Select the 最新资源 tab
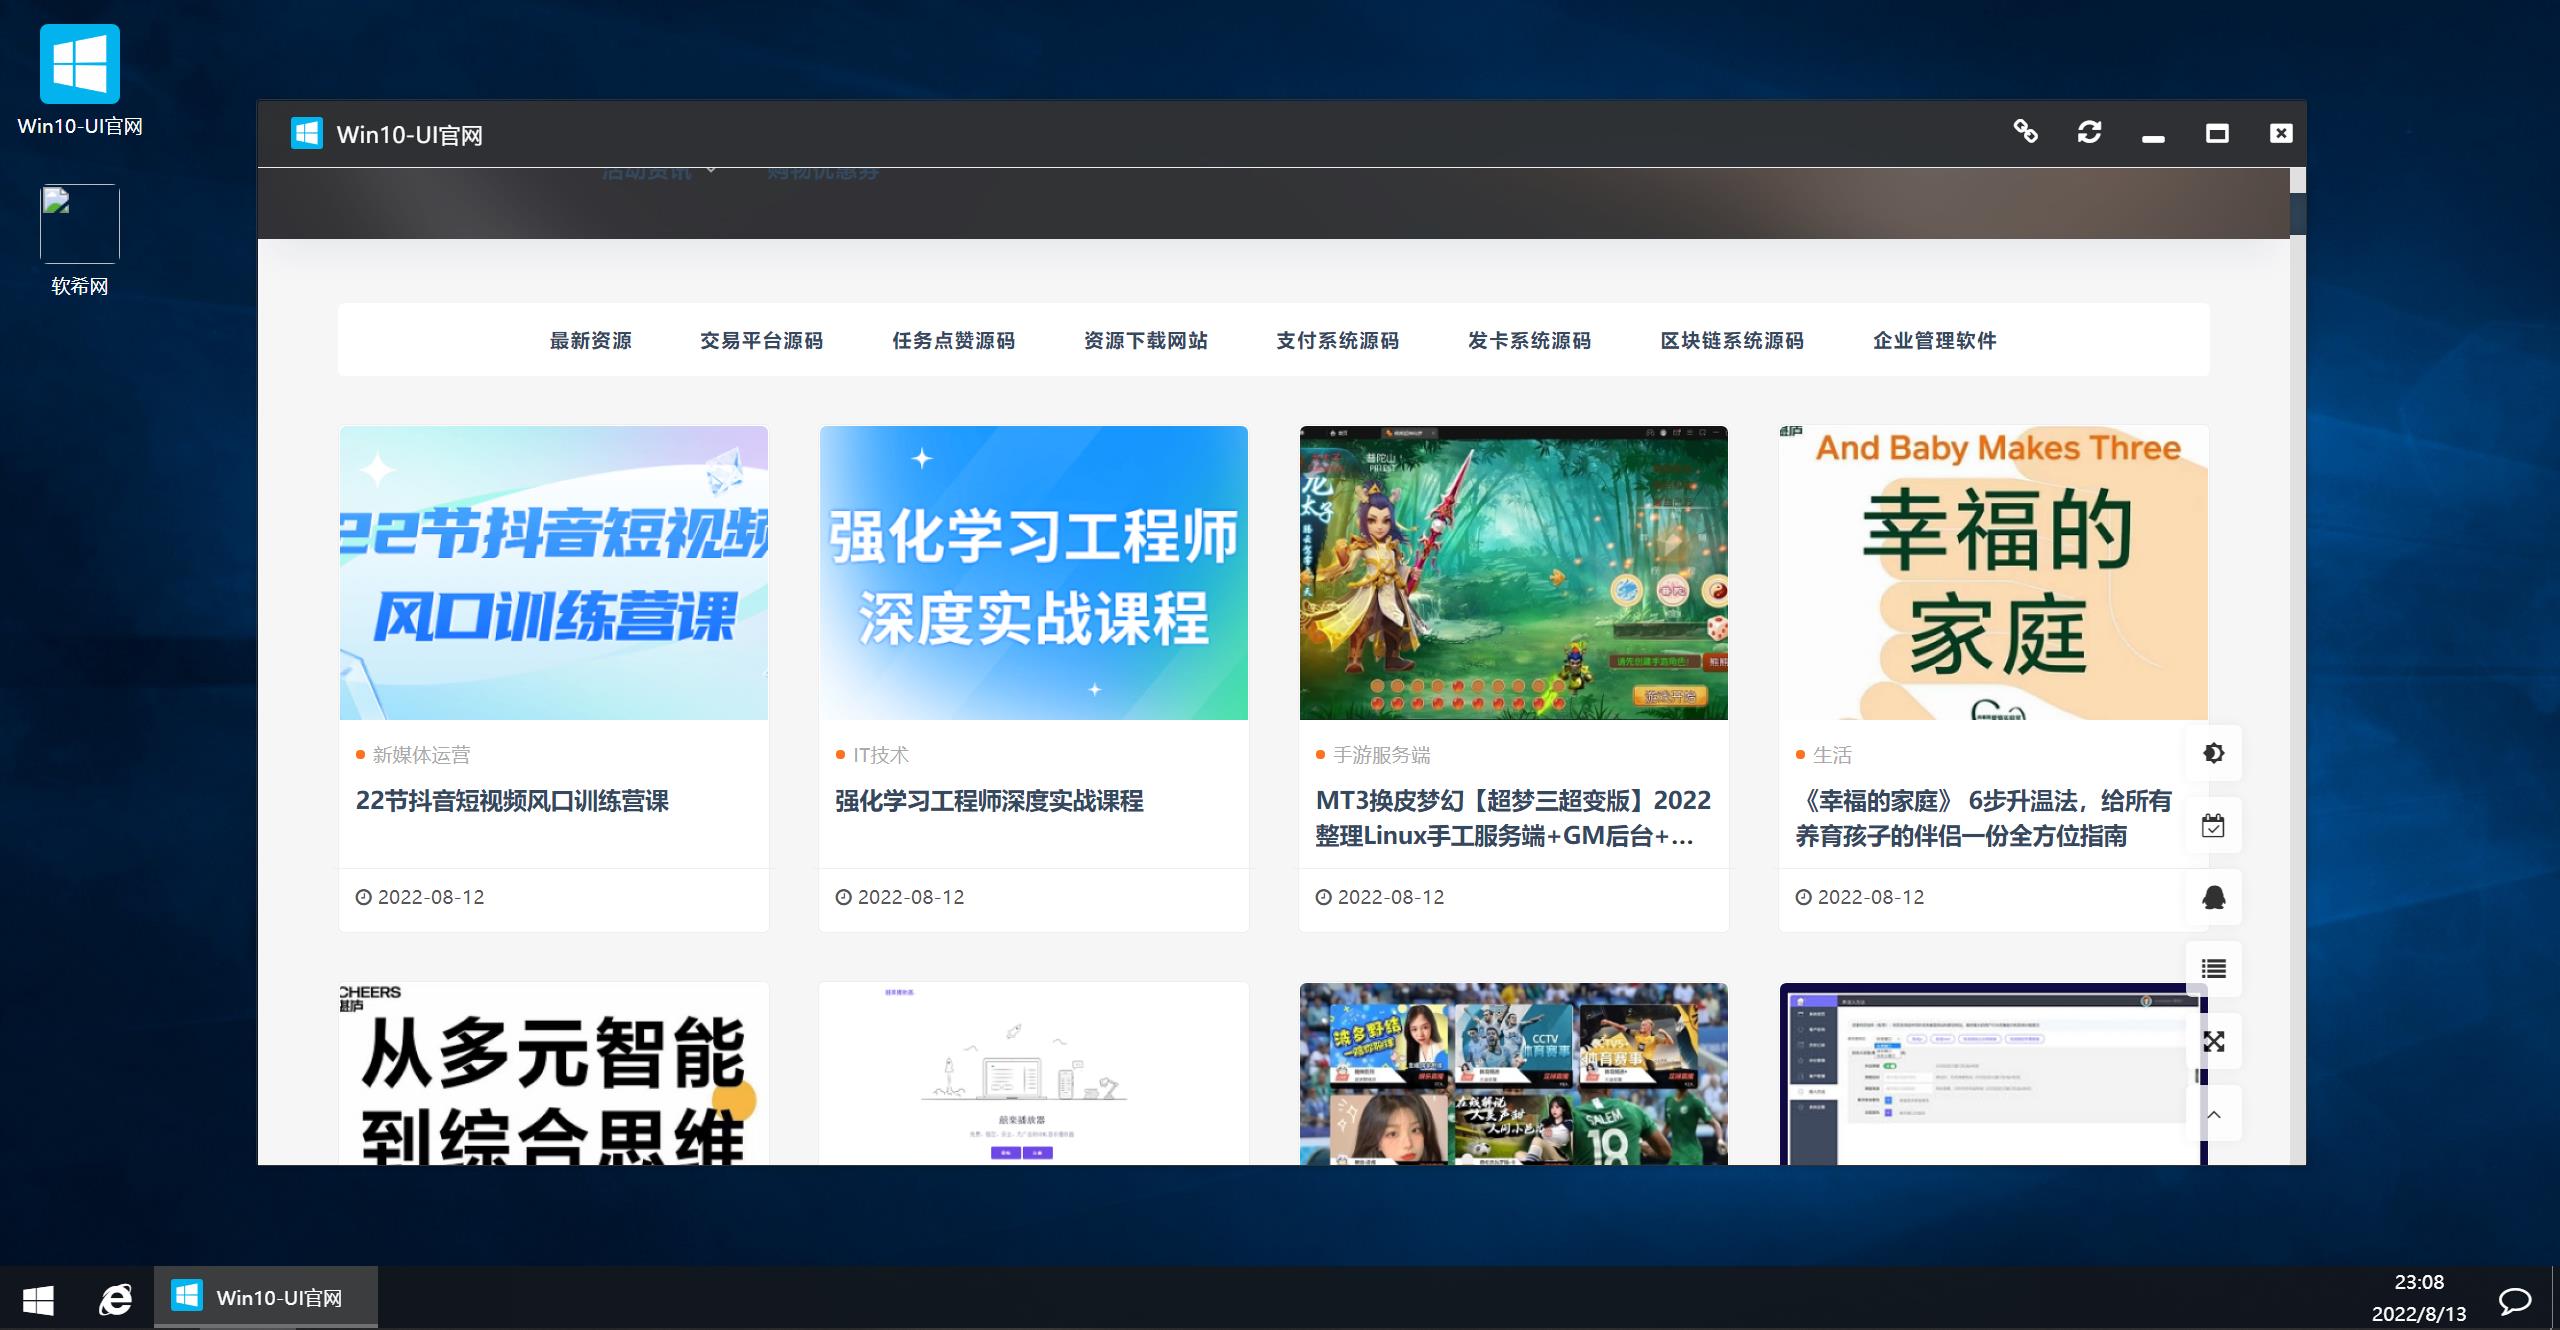The image size is (2560, 1330). (x=591, y=341)
